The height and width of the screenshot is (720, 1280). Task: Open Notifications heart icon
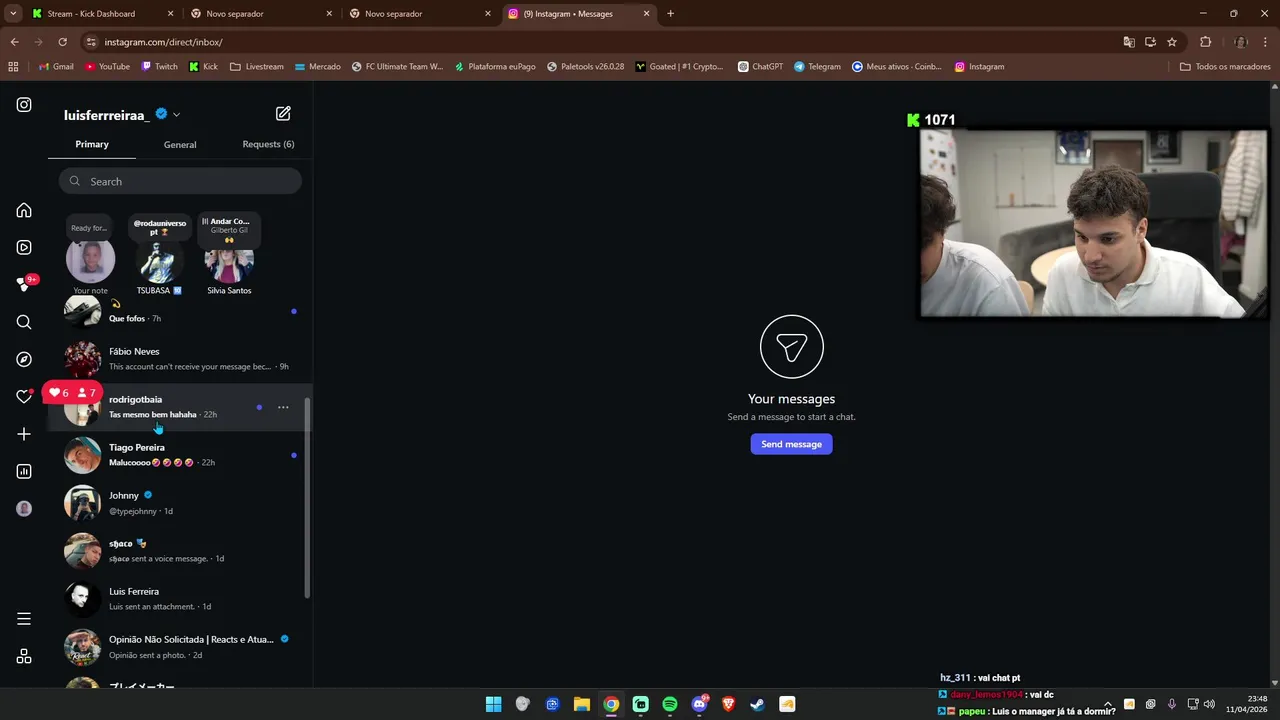(24, 396)
